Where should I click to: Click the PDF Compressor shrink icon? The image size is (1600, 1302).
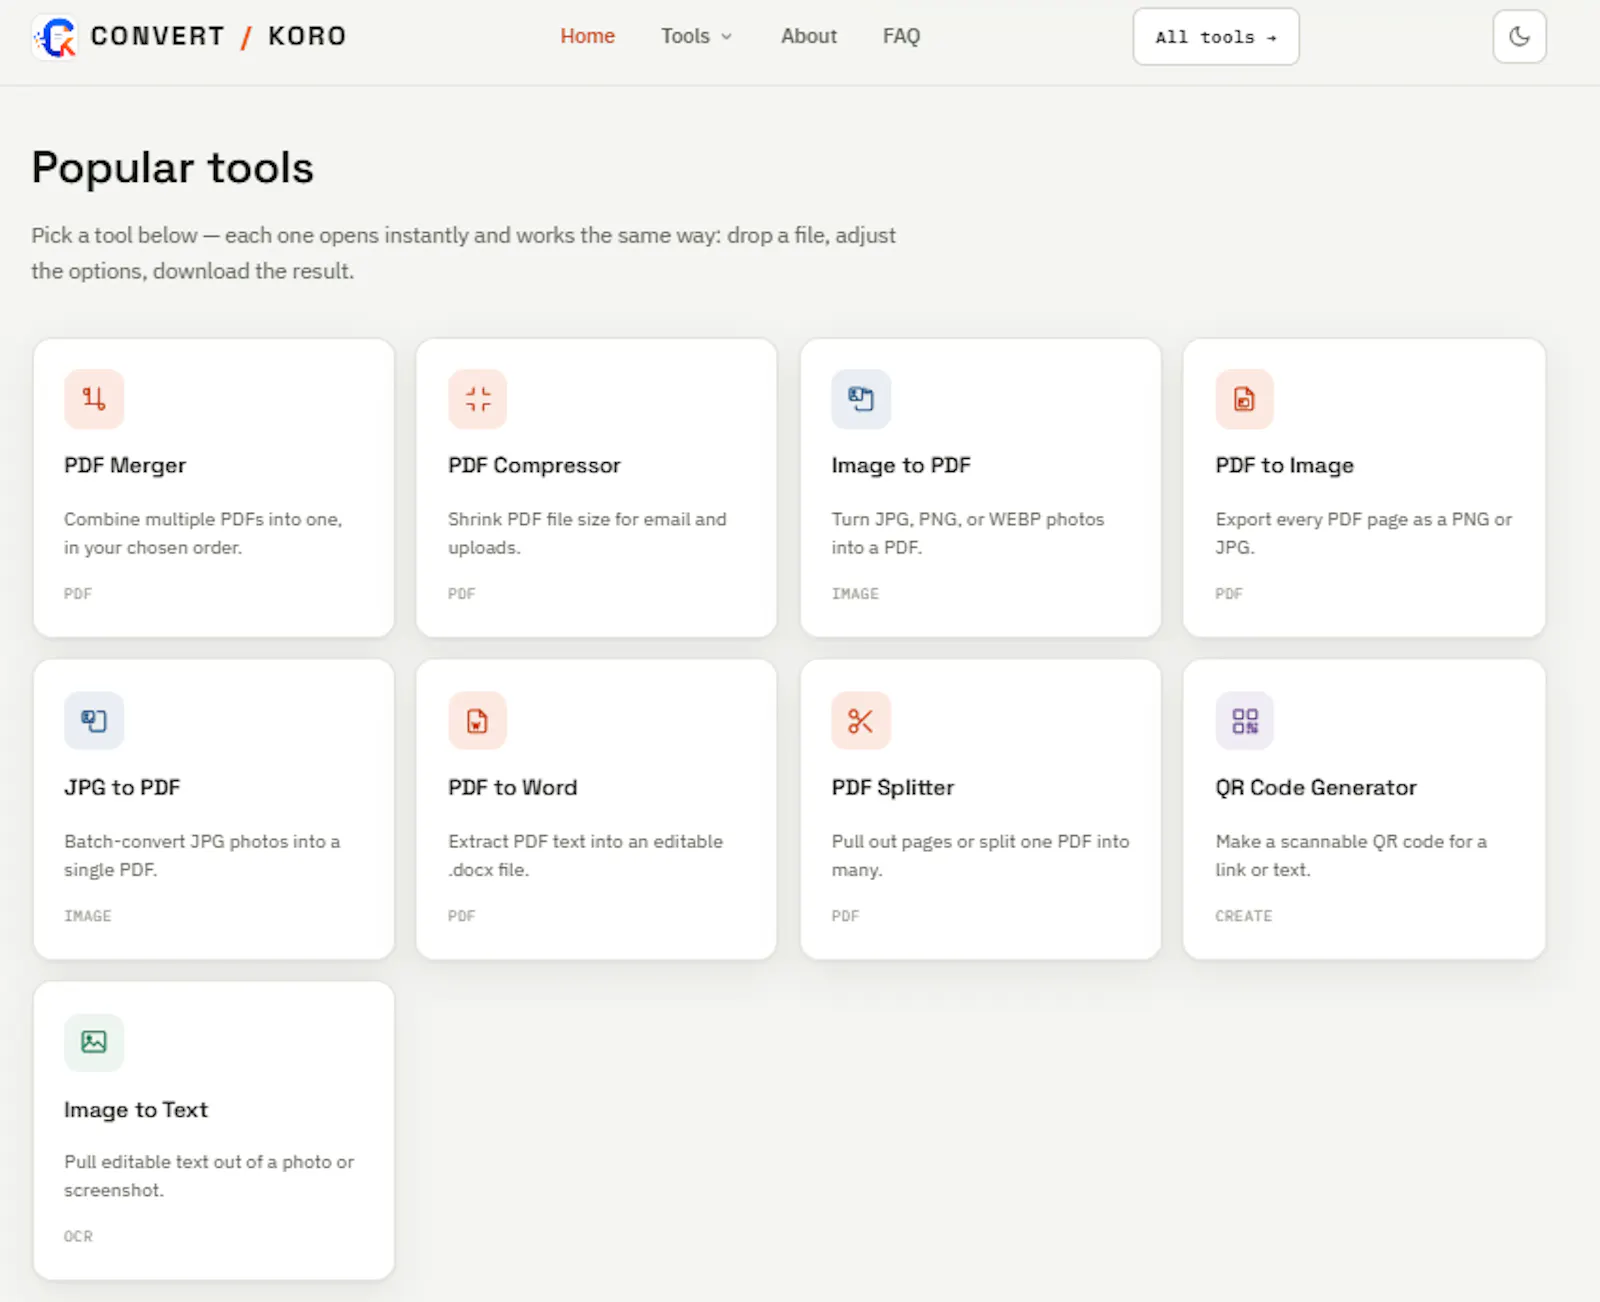[478, 399]
